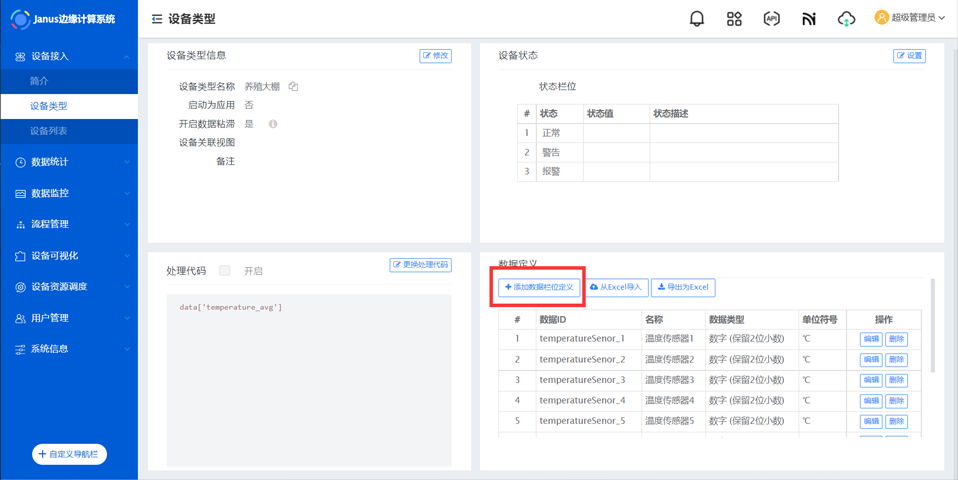
Task: Expand the 数据统计 sidebar menu
Action: (69, 162)
